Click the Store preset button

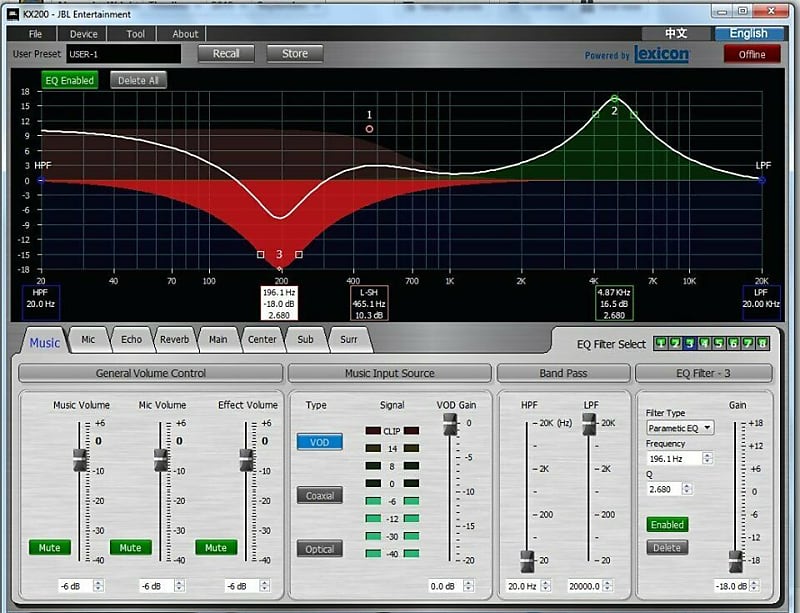point(295,54)
